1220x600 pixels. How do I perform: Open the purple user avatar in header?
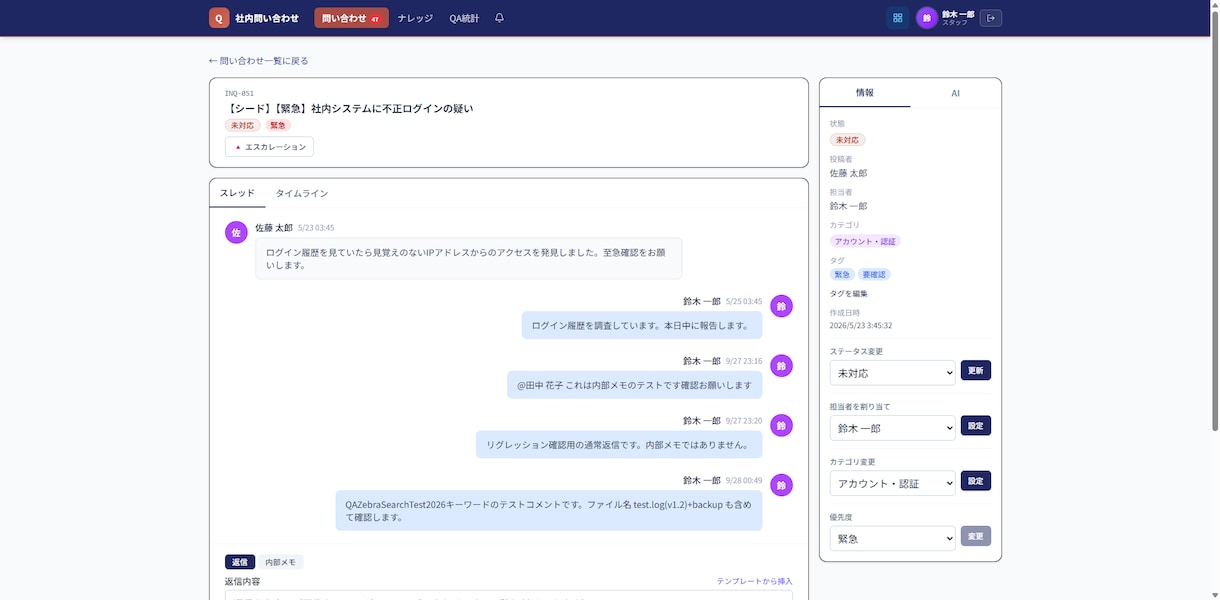point(927,18)
